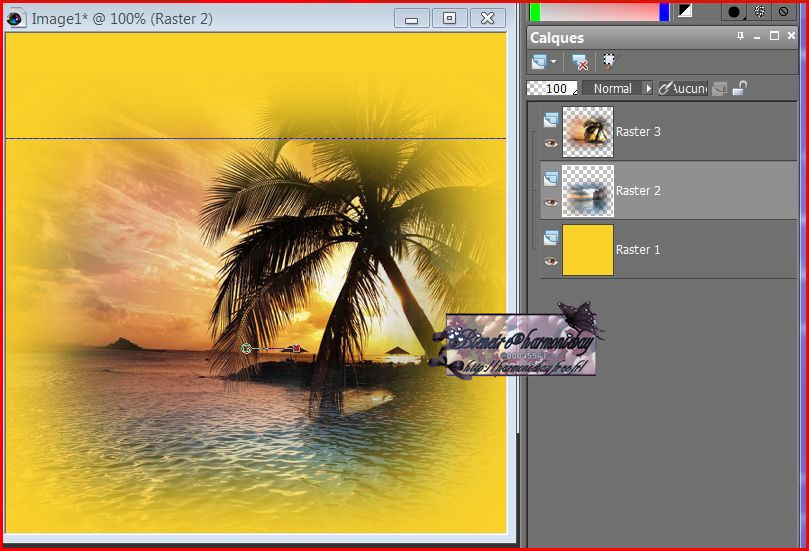Select the Raster 1 yellow thumbnail

pos(588,250)
